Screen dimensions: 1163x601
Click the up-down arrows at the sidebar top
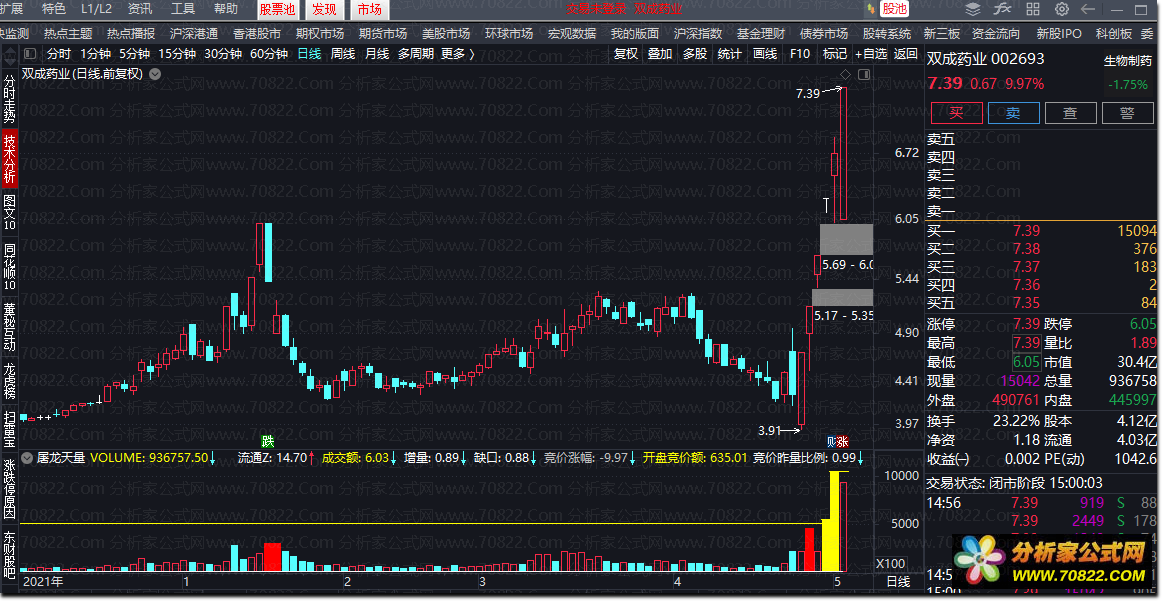pyautogui.click(x=10, y=54)
